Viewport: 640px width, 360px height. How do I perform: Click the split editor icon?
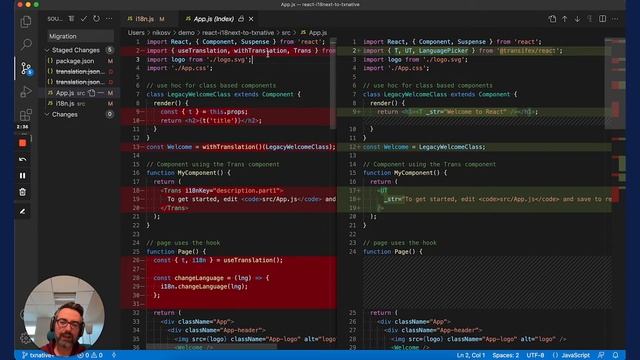tap(602, 19)
